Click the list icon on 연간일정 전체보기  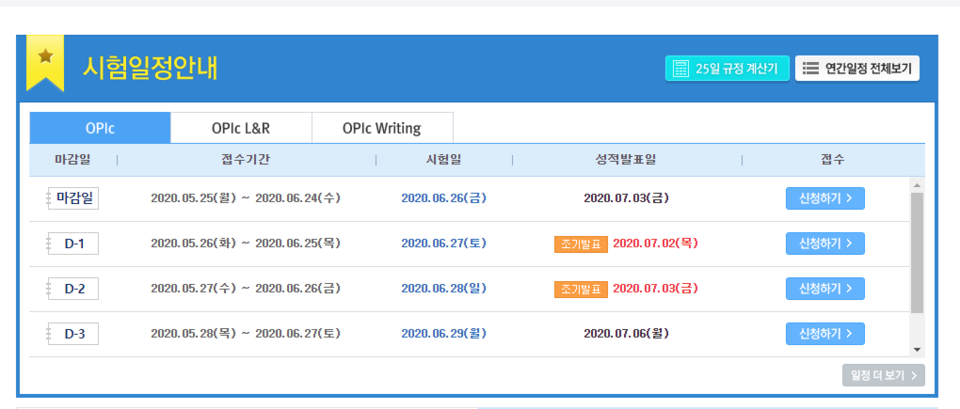pos(811,69)
